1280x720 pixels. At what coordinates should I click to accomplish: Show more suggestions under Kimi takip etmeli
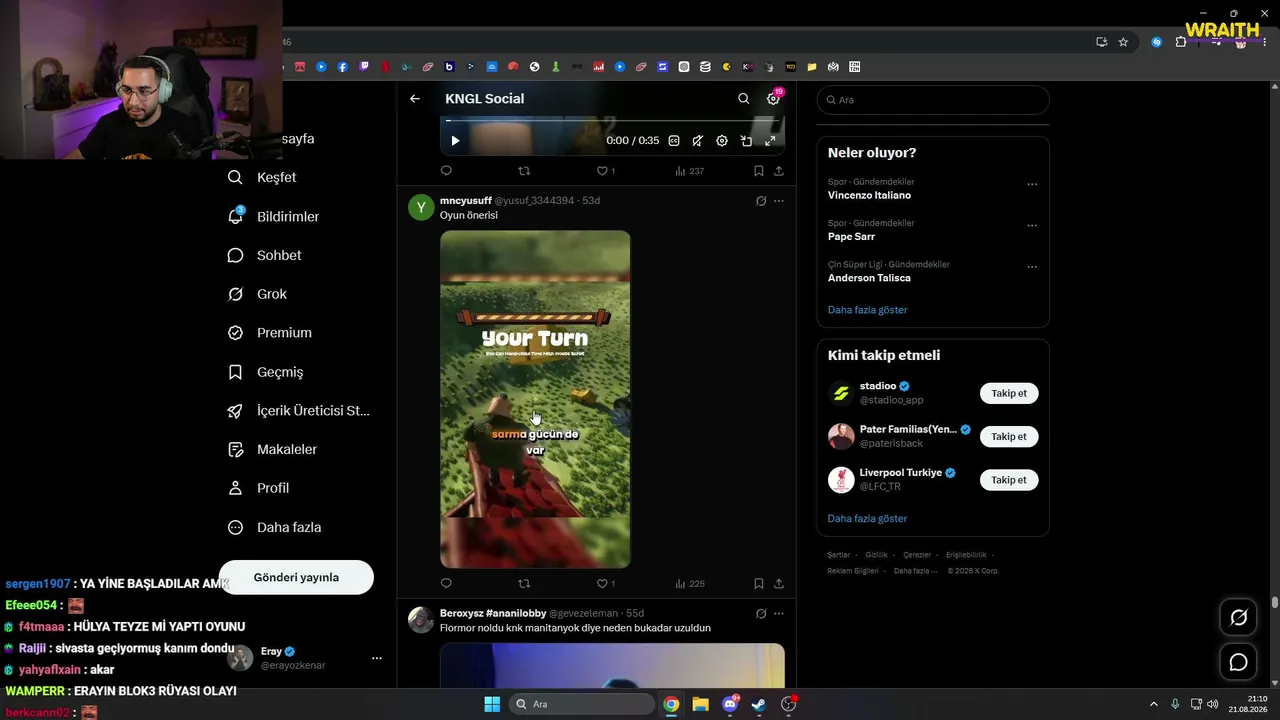coord(867,519)
